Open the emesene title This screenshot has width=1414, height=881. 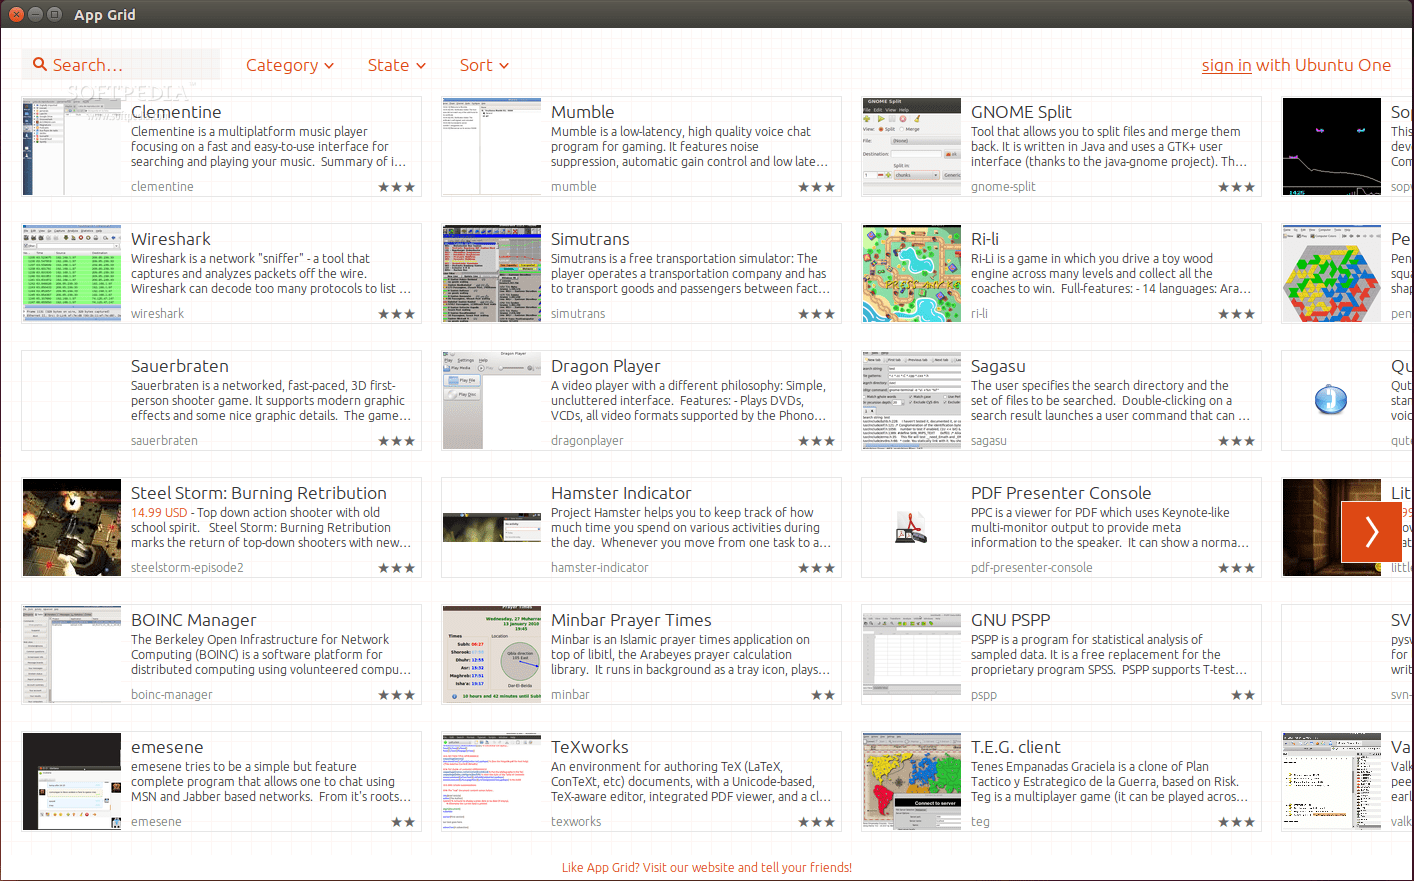tap(167, 747)
